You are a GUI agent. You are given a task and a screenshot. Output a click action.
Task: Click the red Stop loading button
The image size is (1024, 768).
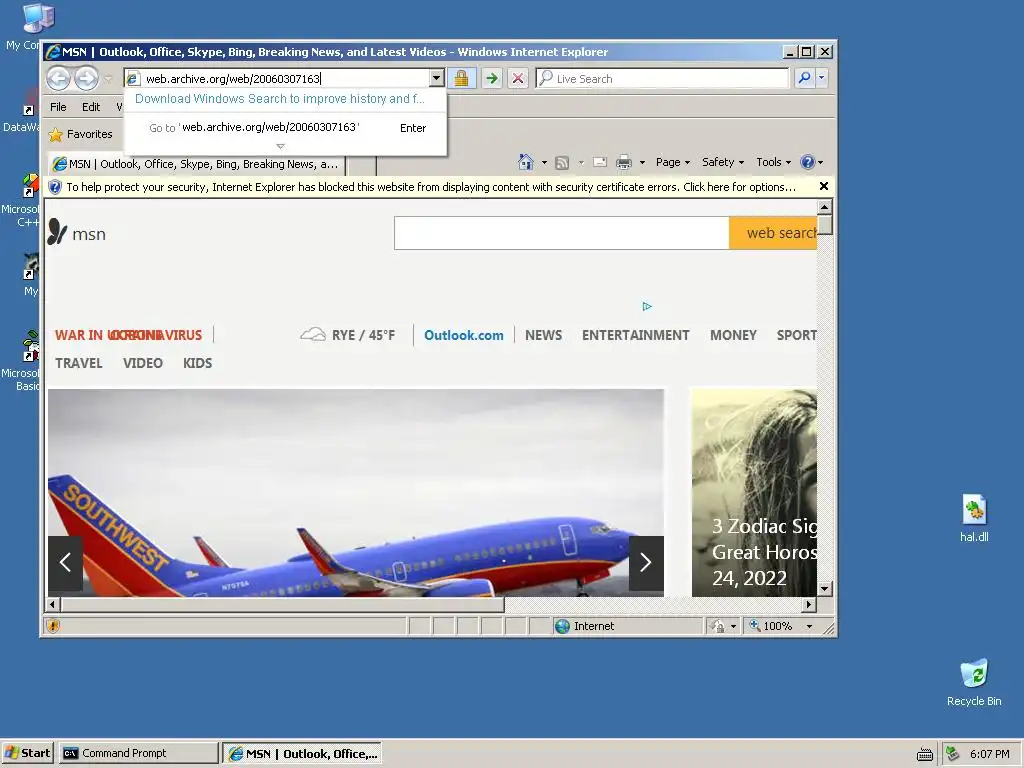518,78
